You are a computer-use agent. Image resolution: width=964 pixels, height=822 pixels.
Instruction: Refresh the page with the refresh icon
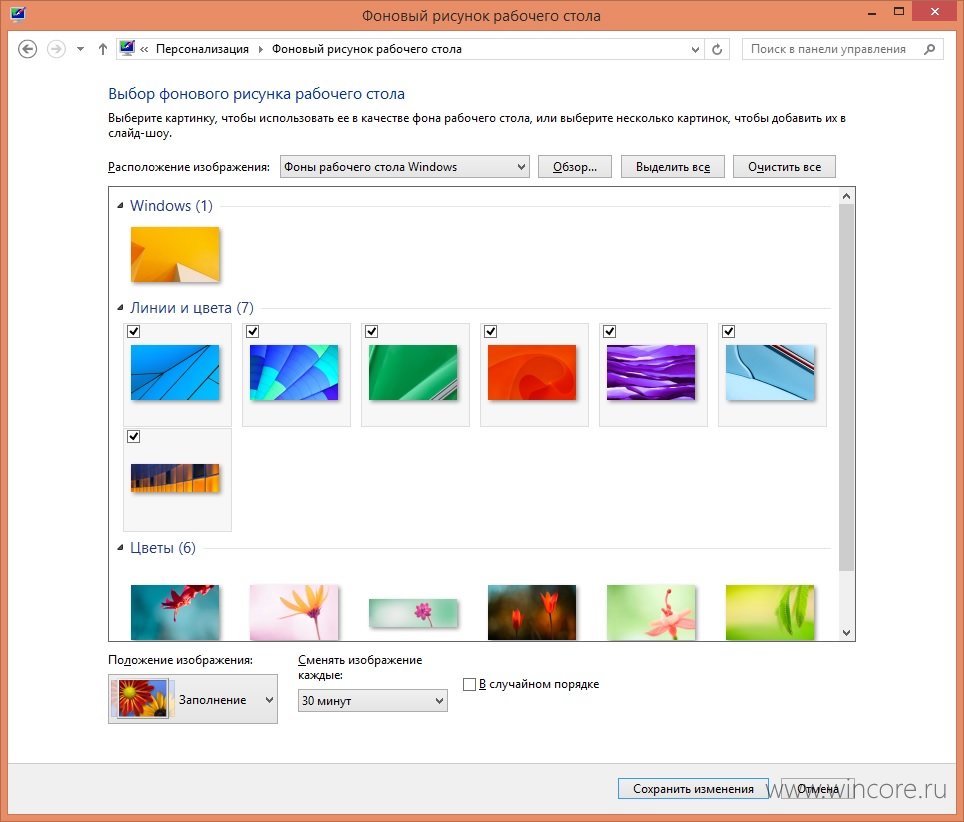click(717, 49)
